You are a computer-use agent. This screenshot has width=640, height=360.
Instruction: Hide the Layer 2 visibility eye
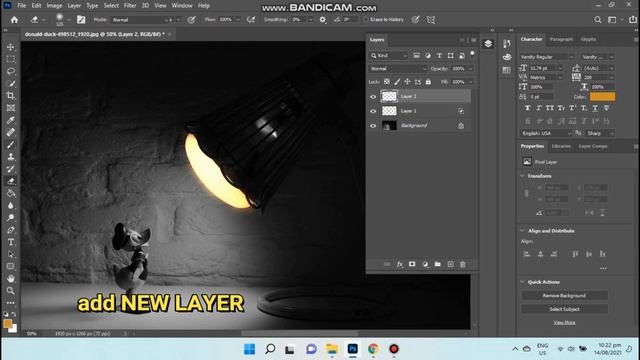pyautogui.click(x=373, y=97)
